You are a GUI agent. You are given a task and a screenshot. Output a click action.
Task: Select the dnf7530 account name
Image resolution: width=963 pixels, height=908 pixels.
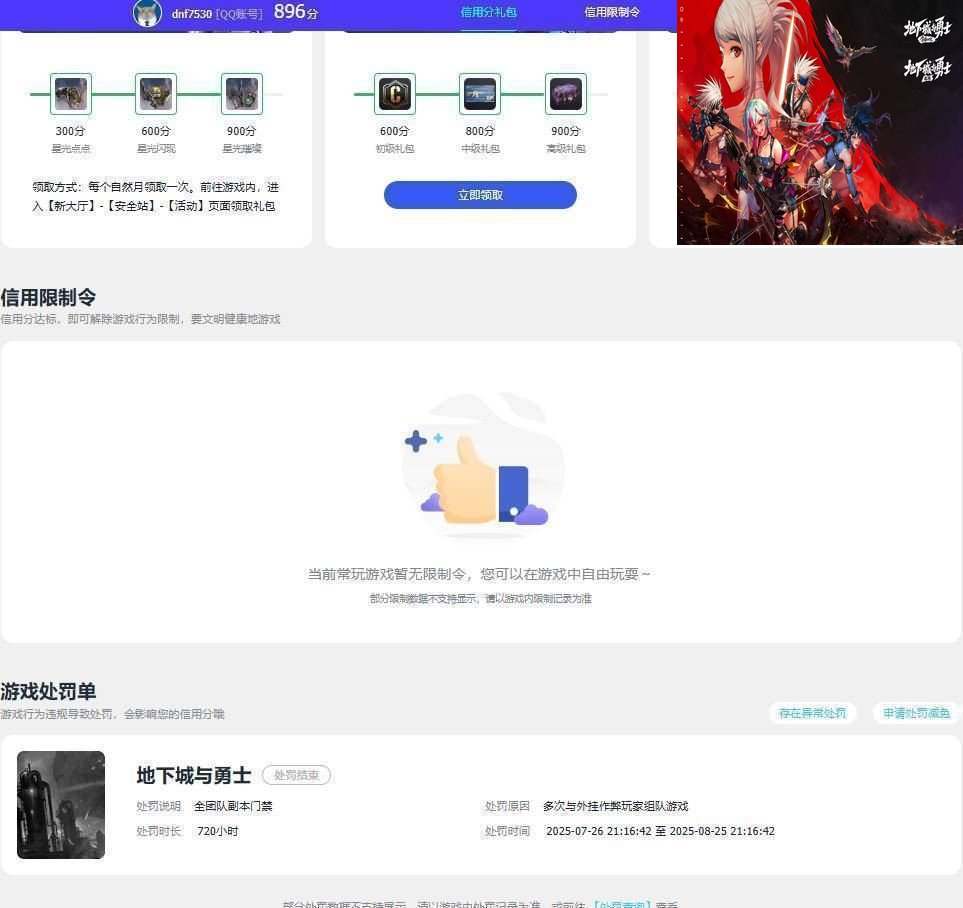tap(192, 14)
